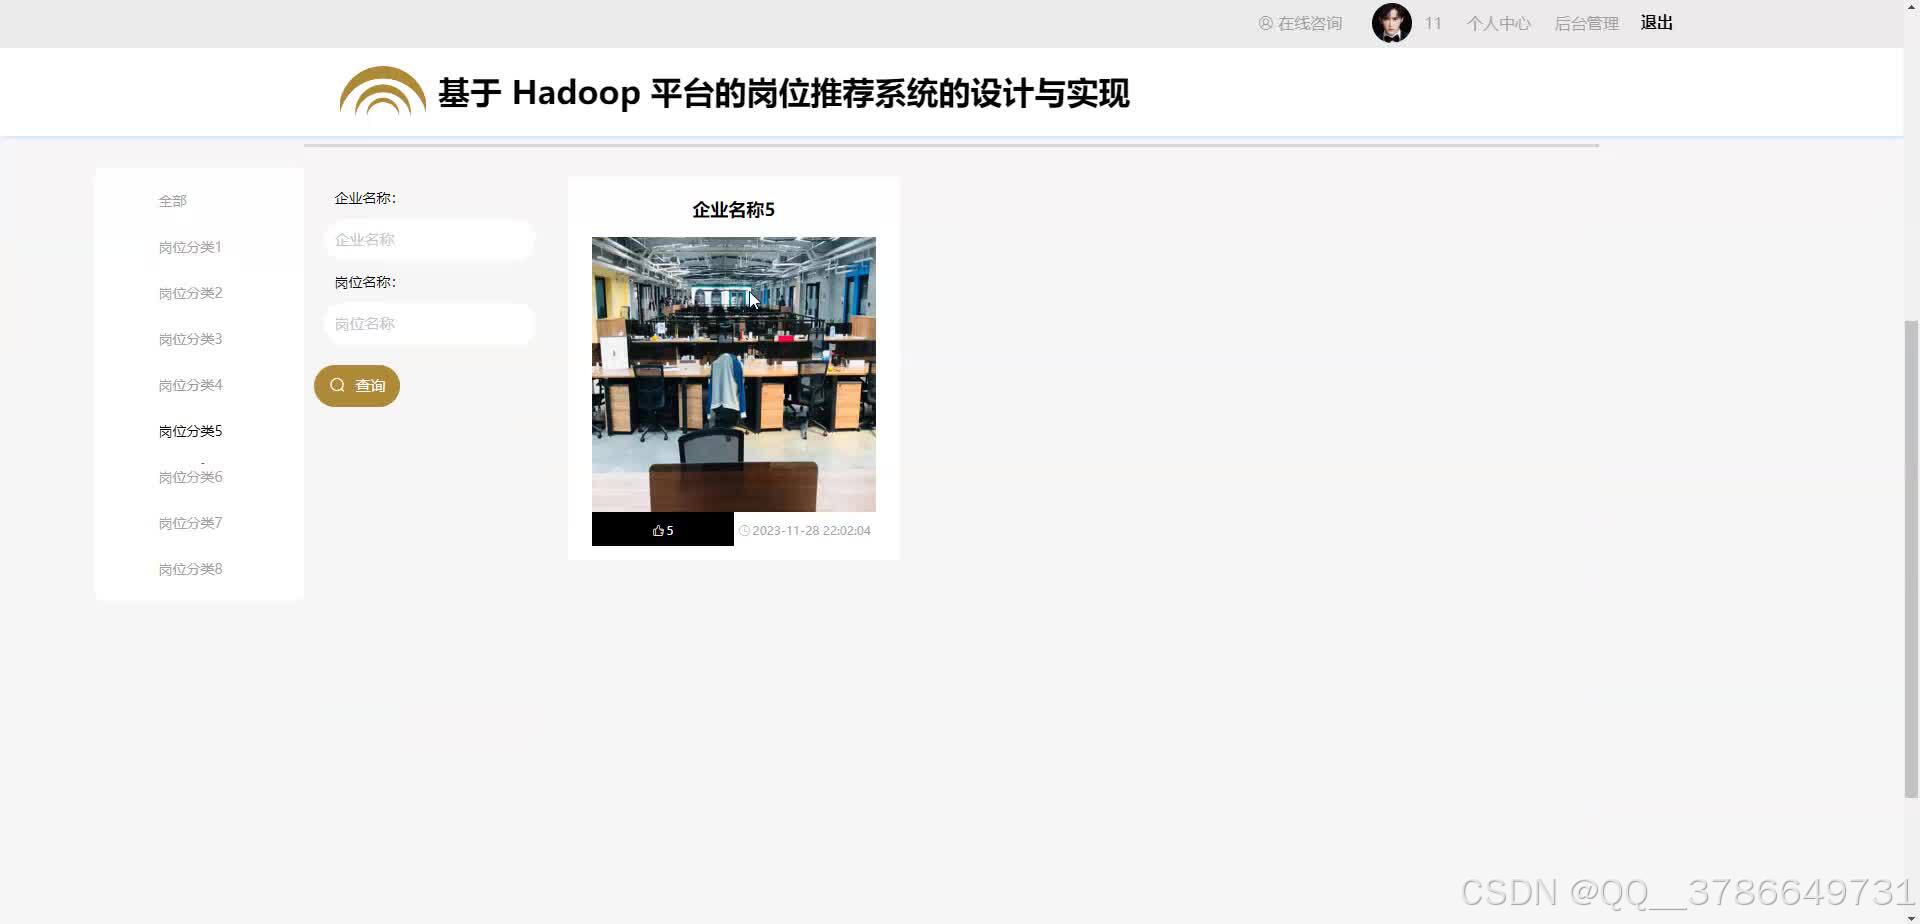1920x924 pixels.
Task: Open the 企业名称5 card title
Action: pyautogui.click(x=733, y=210)
